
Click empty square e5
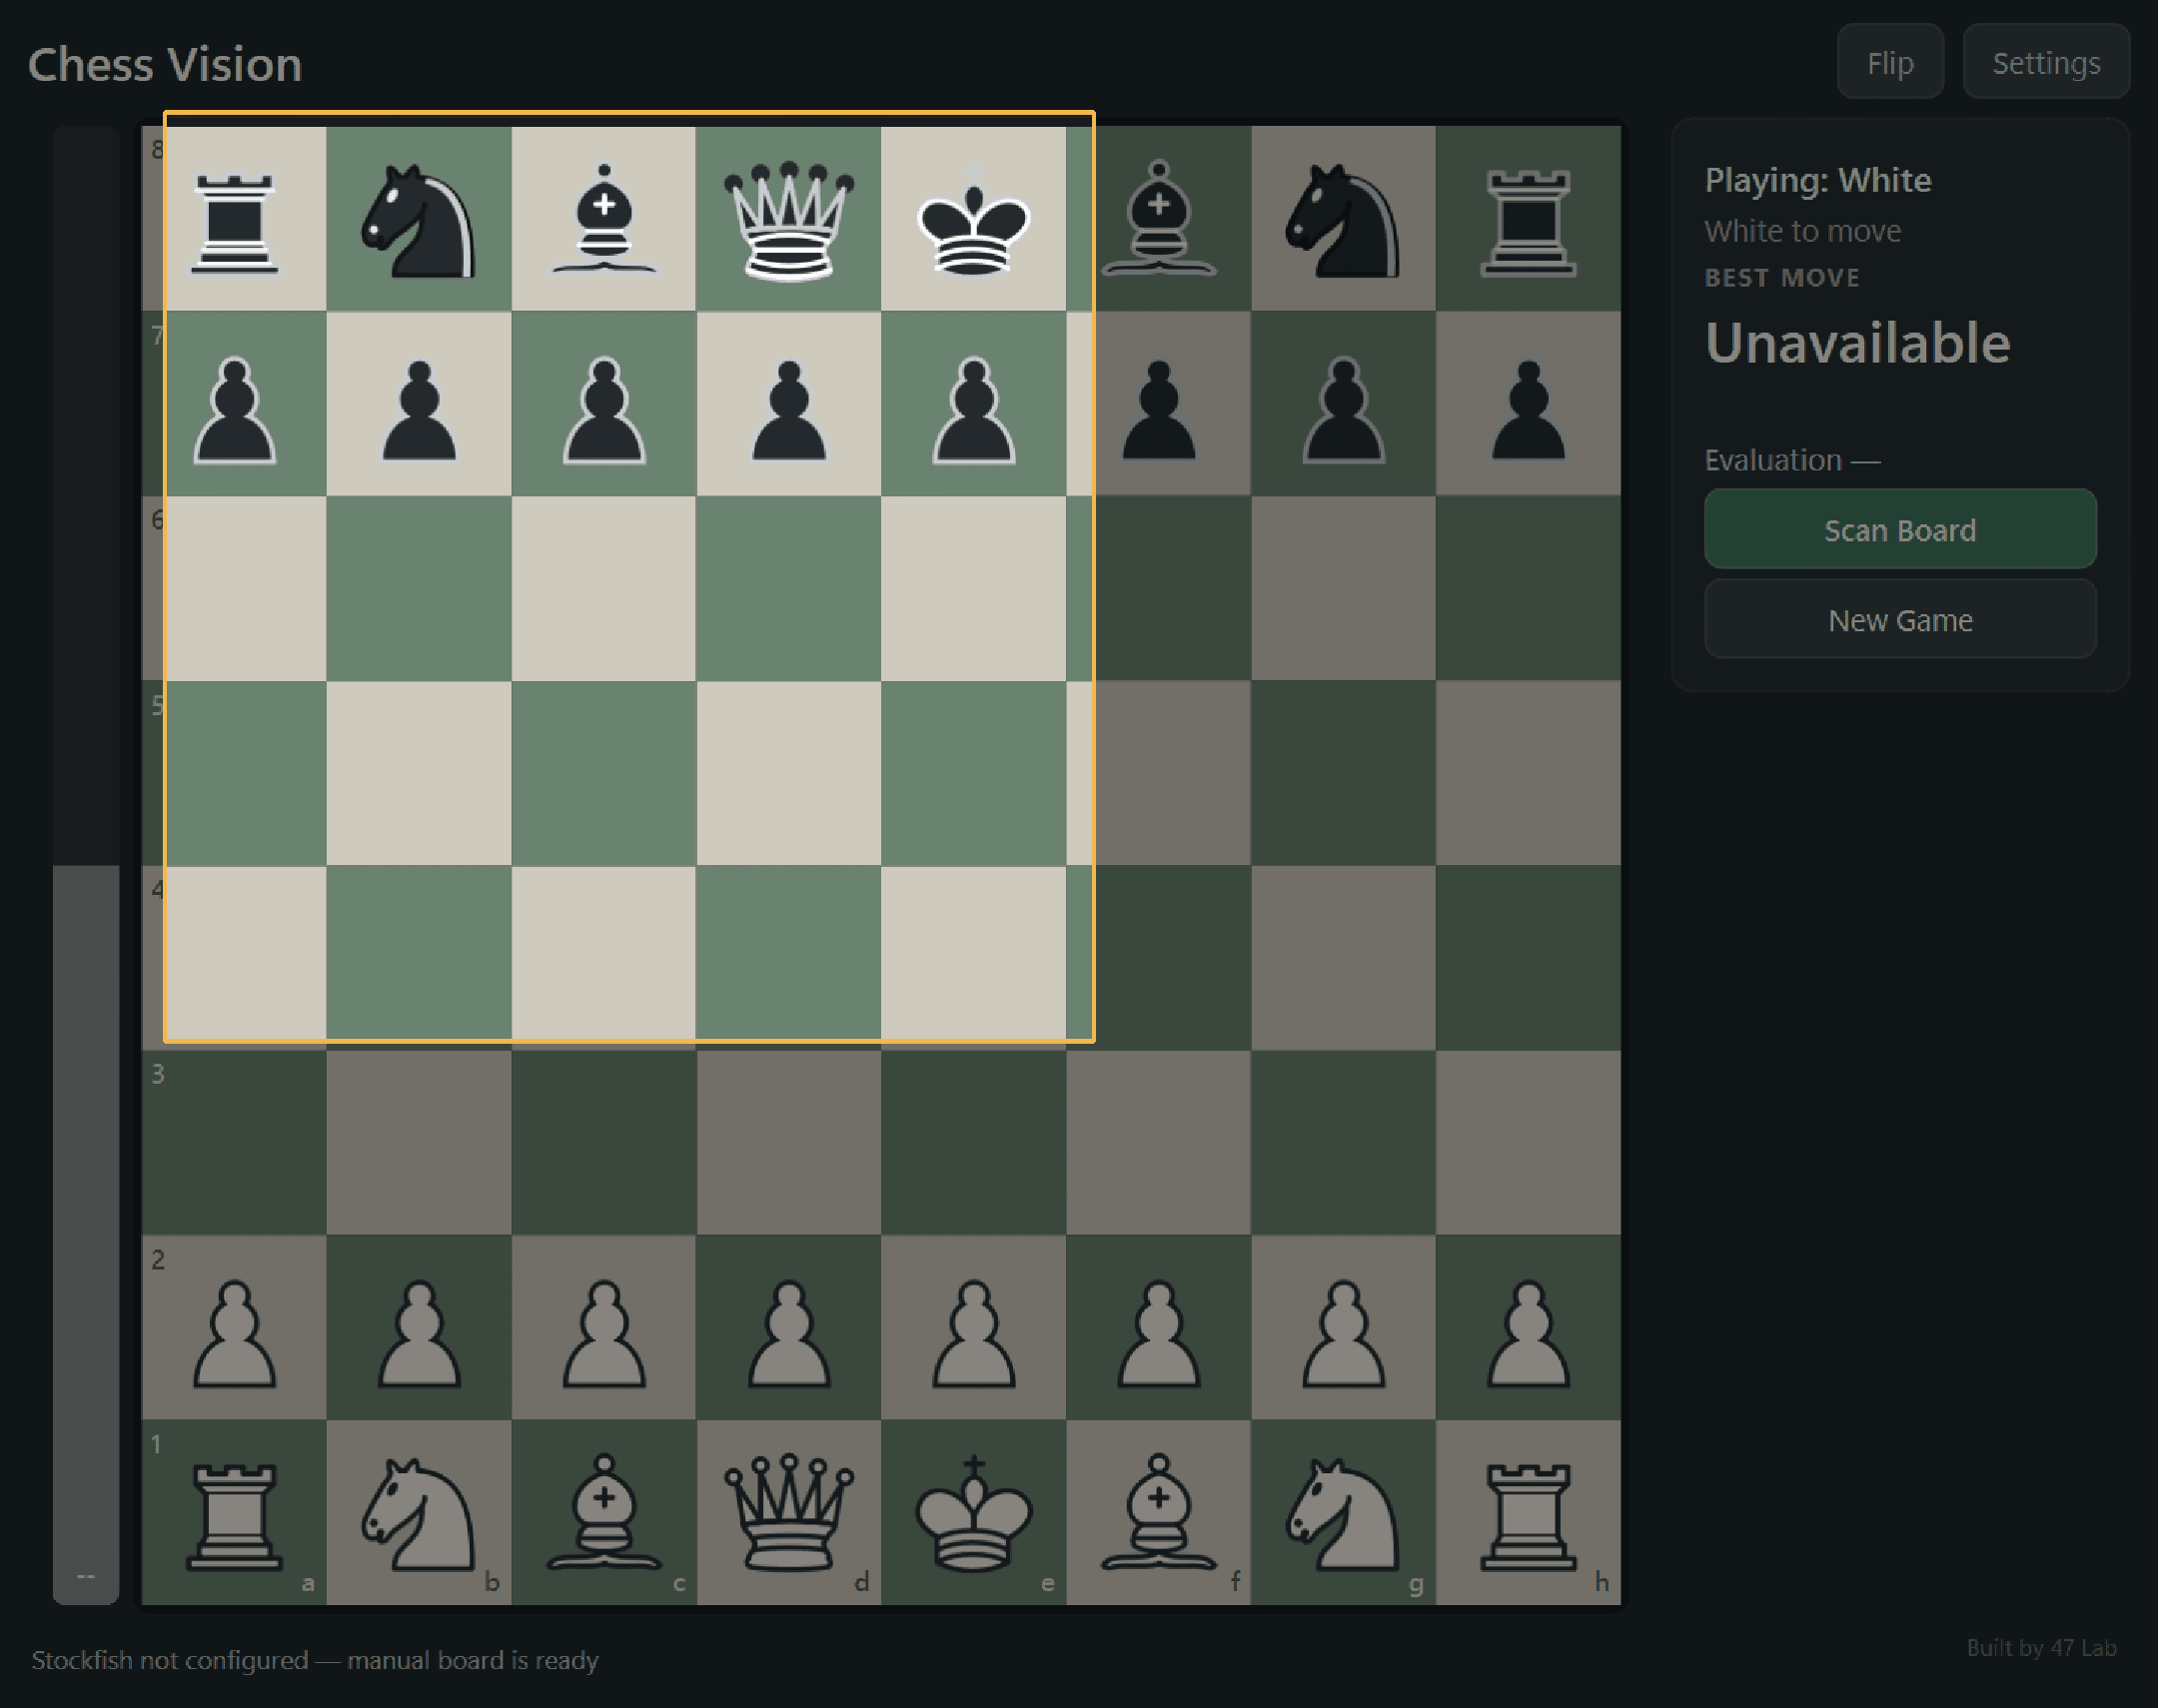[x=974, y=773]
